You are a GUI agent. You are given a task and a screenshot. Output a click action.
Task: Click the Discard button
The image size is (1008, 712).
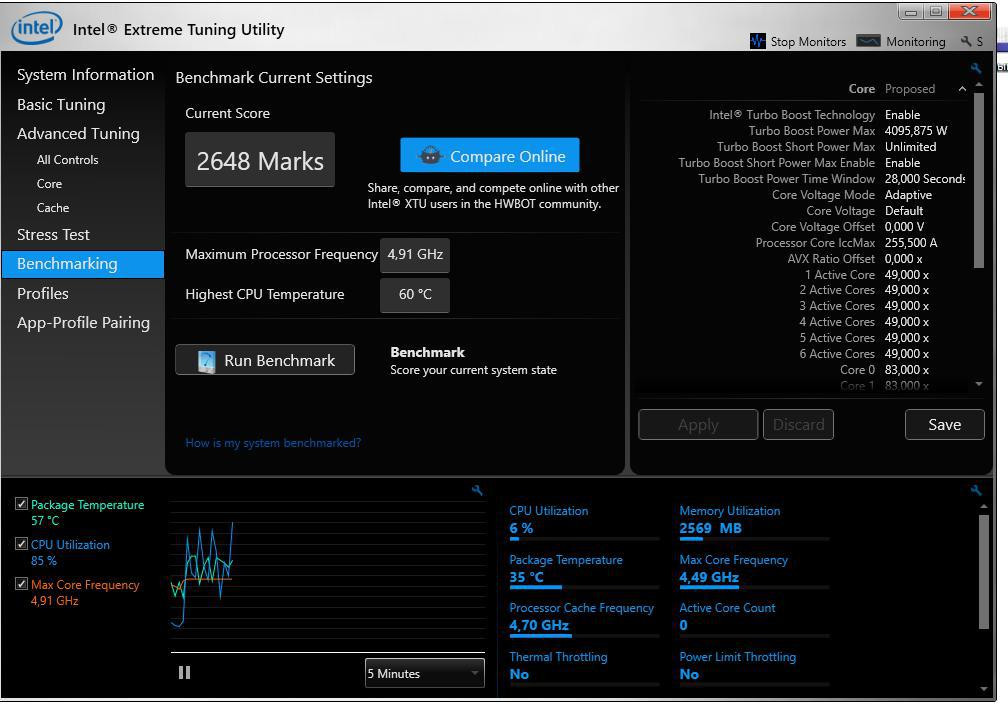[798, 425]
